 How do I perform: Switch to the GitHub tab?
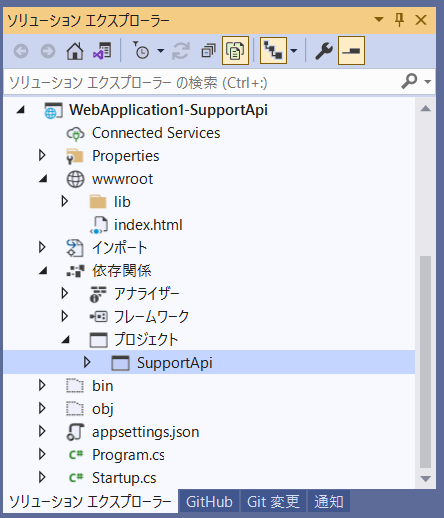click(x=209, y=502)
